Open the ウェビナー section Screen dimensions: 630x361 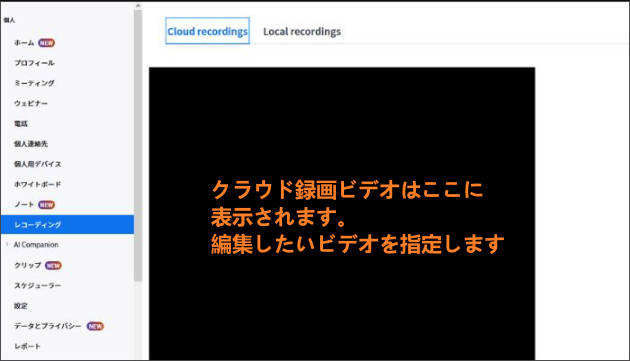[x=31, y=103]
